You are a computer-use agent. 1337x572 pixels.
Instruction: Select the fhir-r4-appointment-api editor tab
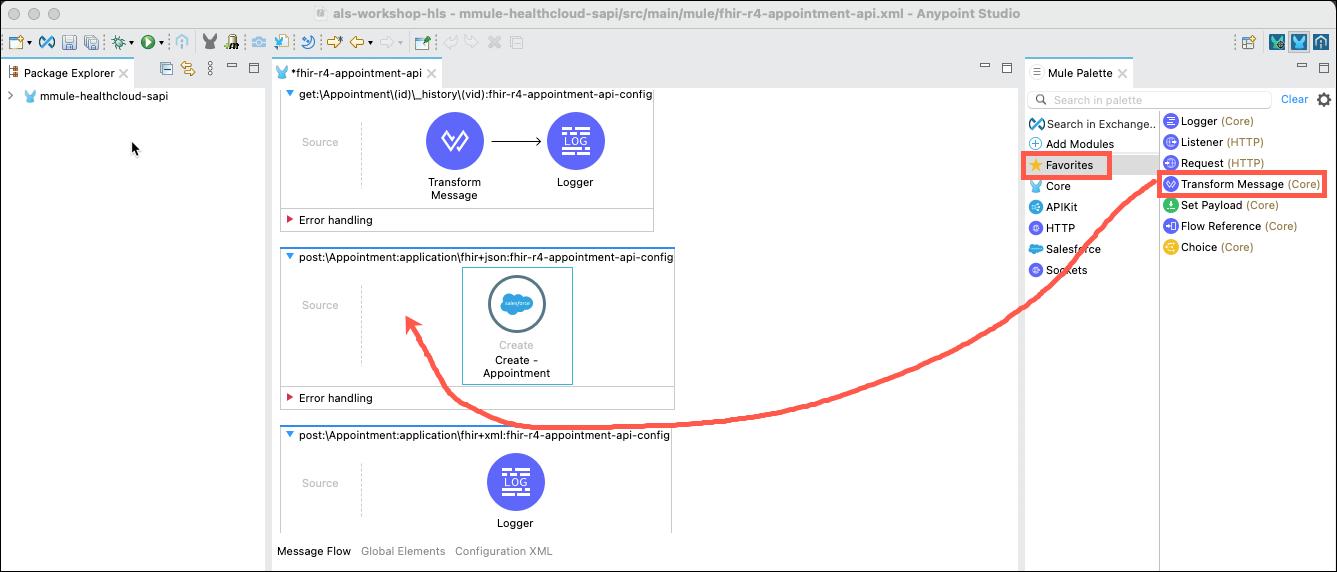[x=356, y=73]
